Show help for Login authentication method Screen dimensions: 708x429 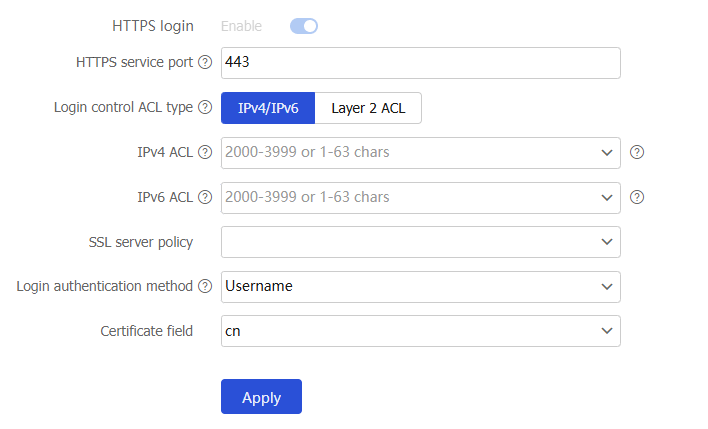click(x=205, y=286)
